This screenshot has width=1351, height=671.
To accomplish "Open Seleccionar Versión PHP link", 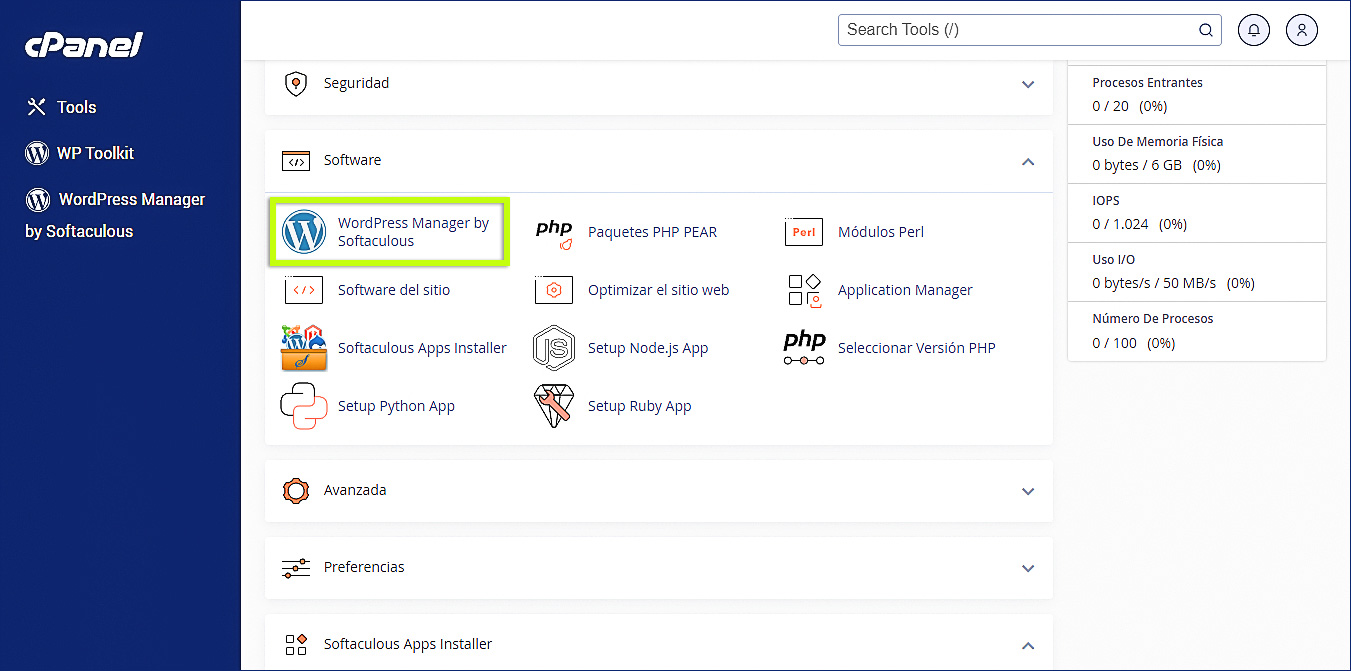I will click(x=916, y=348).
